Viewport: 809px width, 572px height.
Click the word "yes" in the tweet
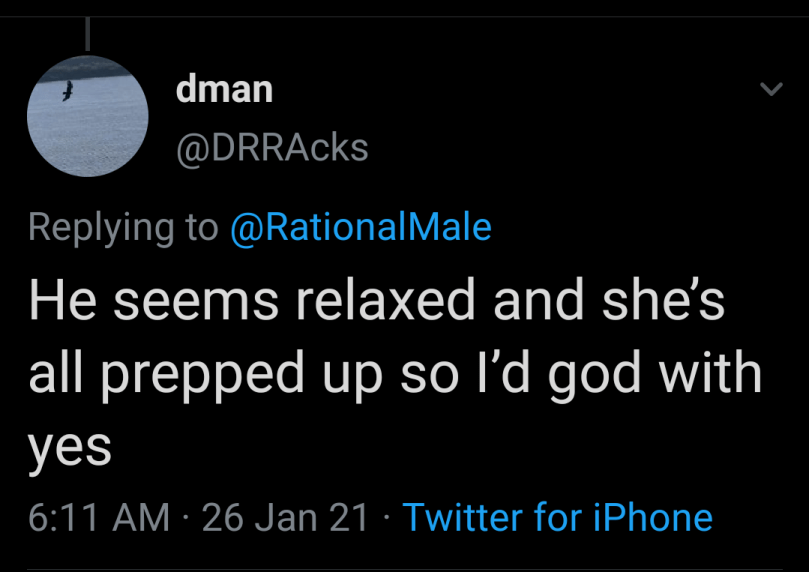pyautogui.click(x=69, y=446)
